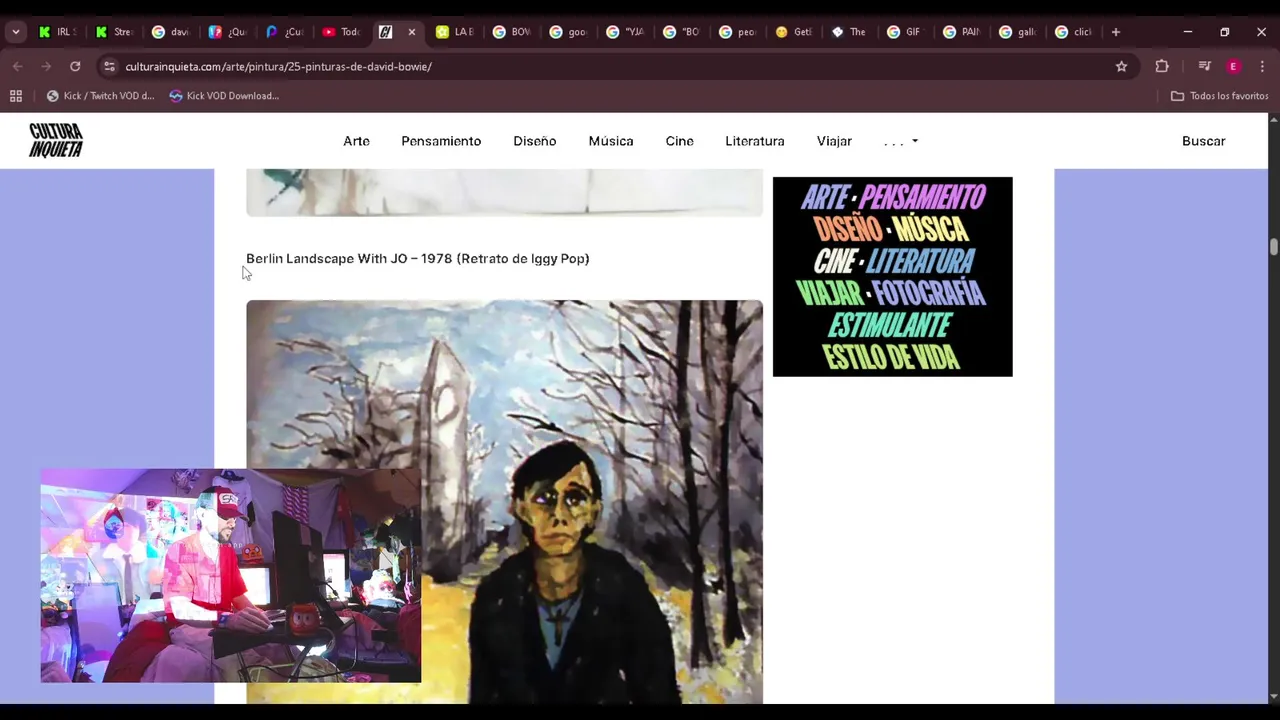Image resolution: width=1280 pixels, height=720 pixels.
Task: Click the page vertical scrollbar thumb
Action: (1273, 247)
